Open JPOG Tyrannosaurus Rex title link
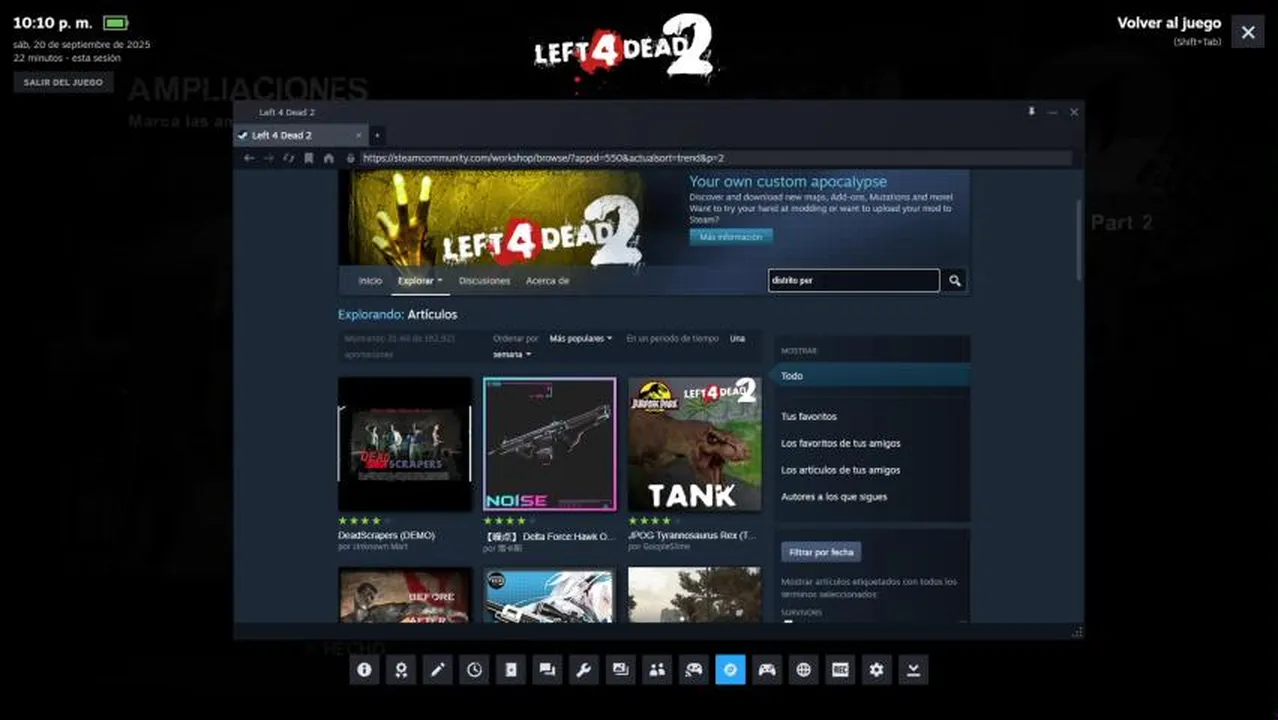 point(692,536)
